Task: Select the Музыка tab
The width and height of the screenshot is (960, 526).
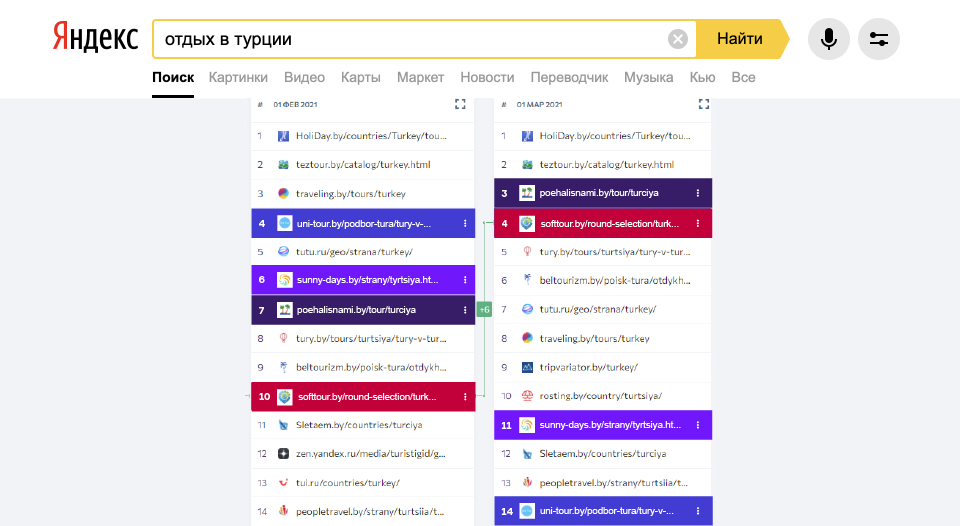Action: (x=648, y=78)
